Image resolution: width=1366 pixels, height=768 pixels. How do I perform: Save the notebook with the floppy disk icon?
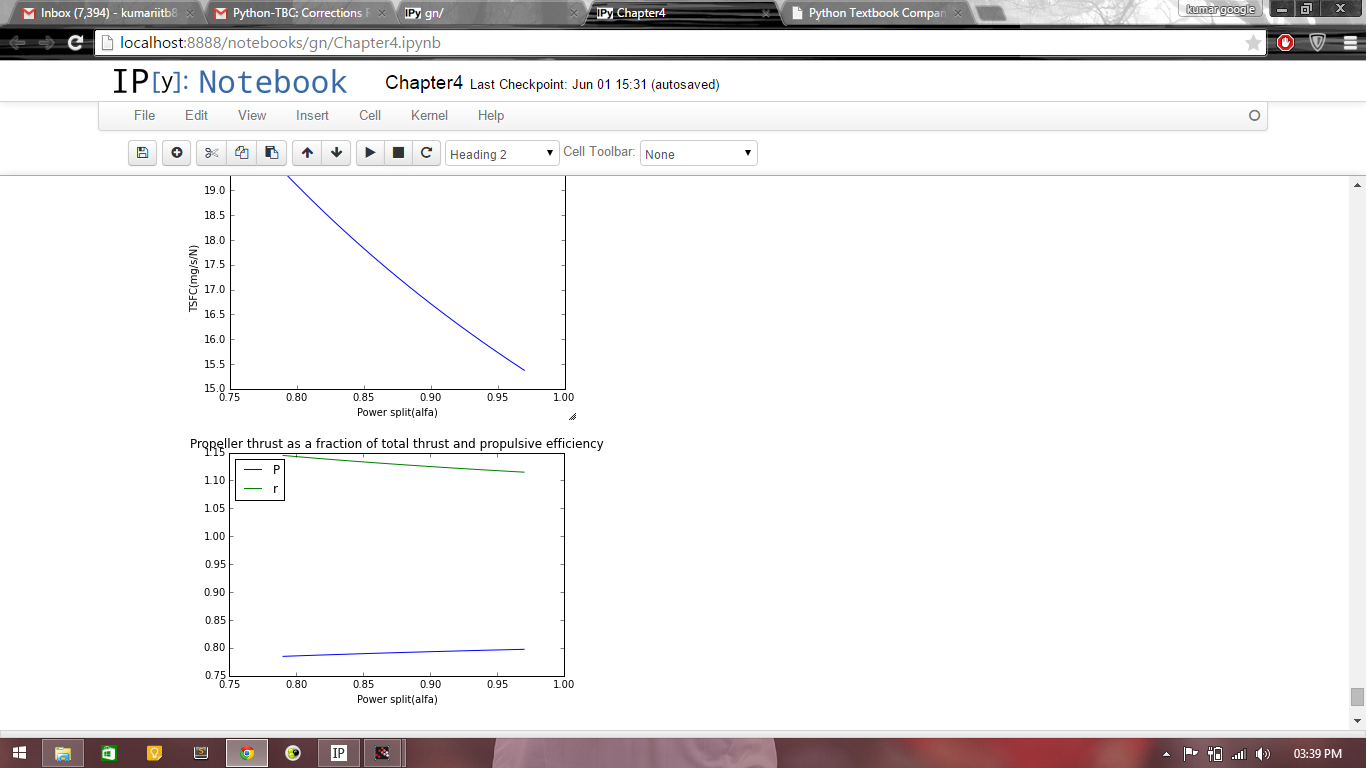[142, 153]
